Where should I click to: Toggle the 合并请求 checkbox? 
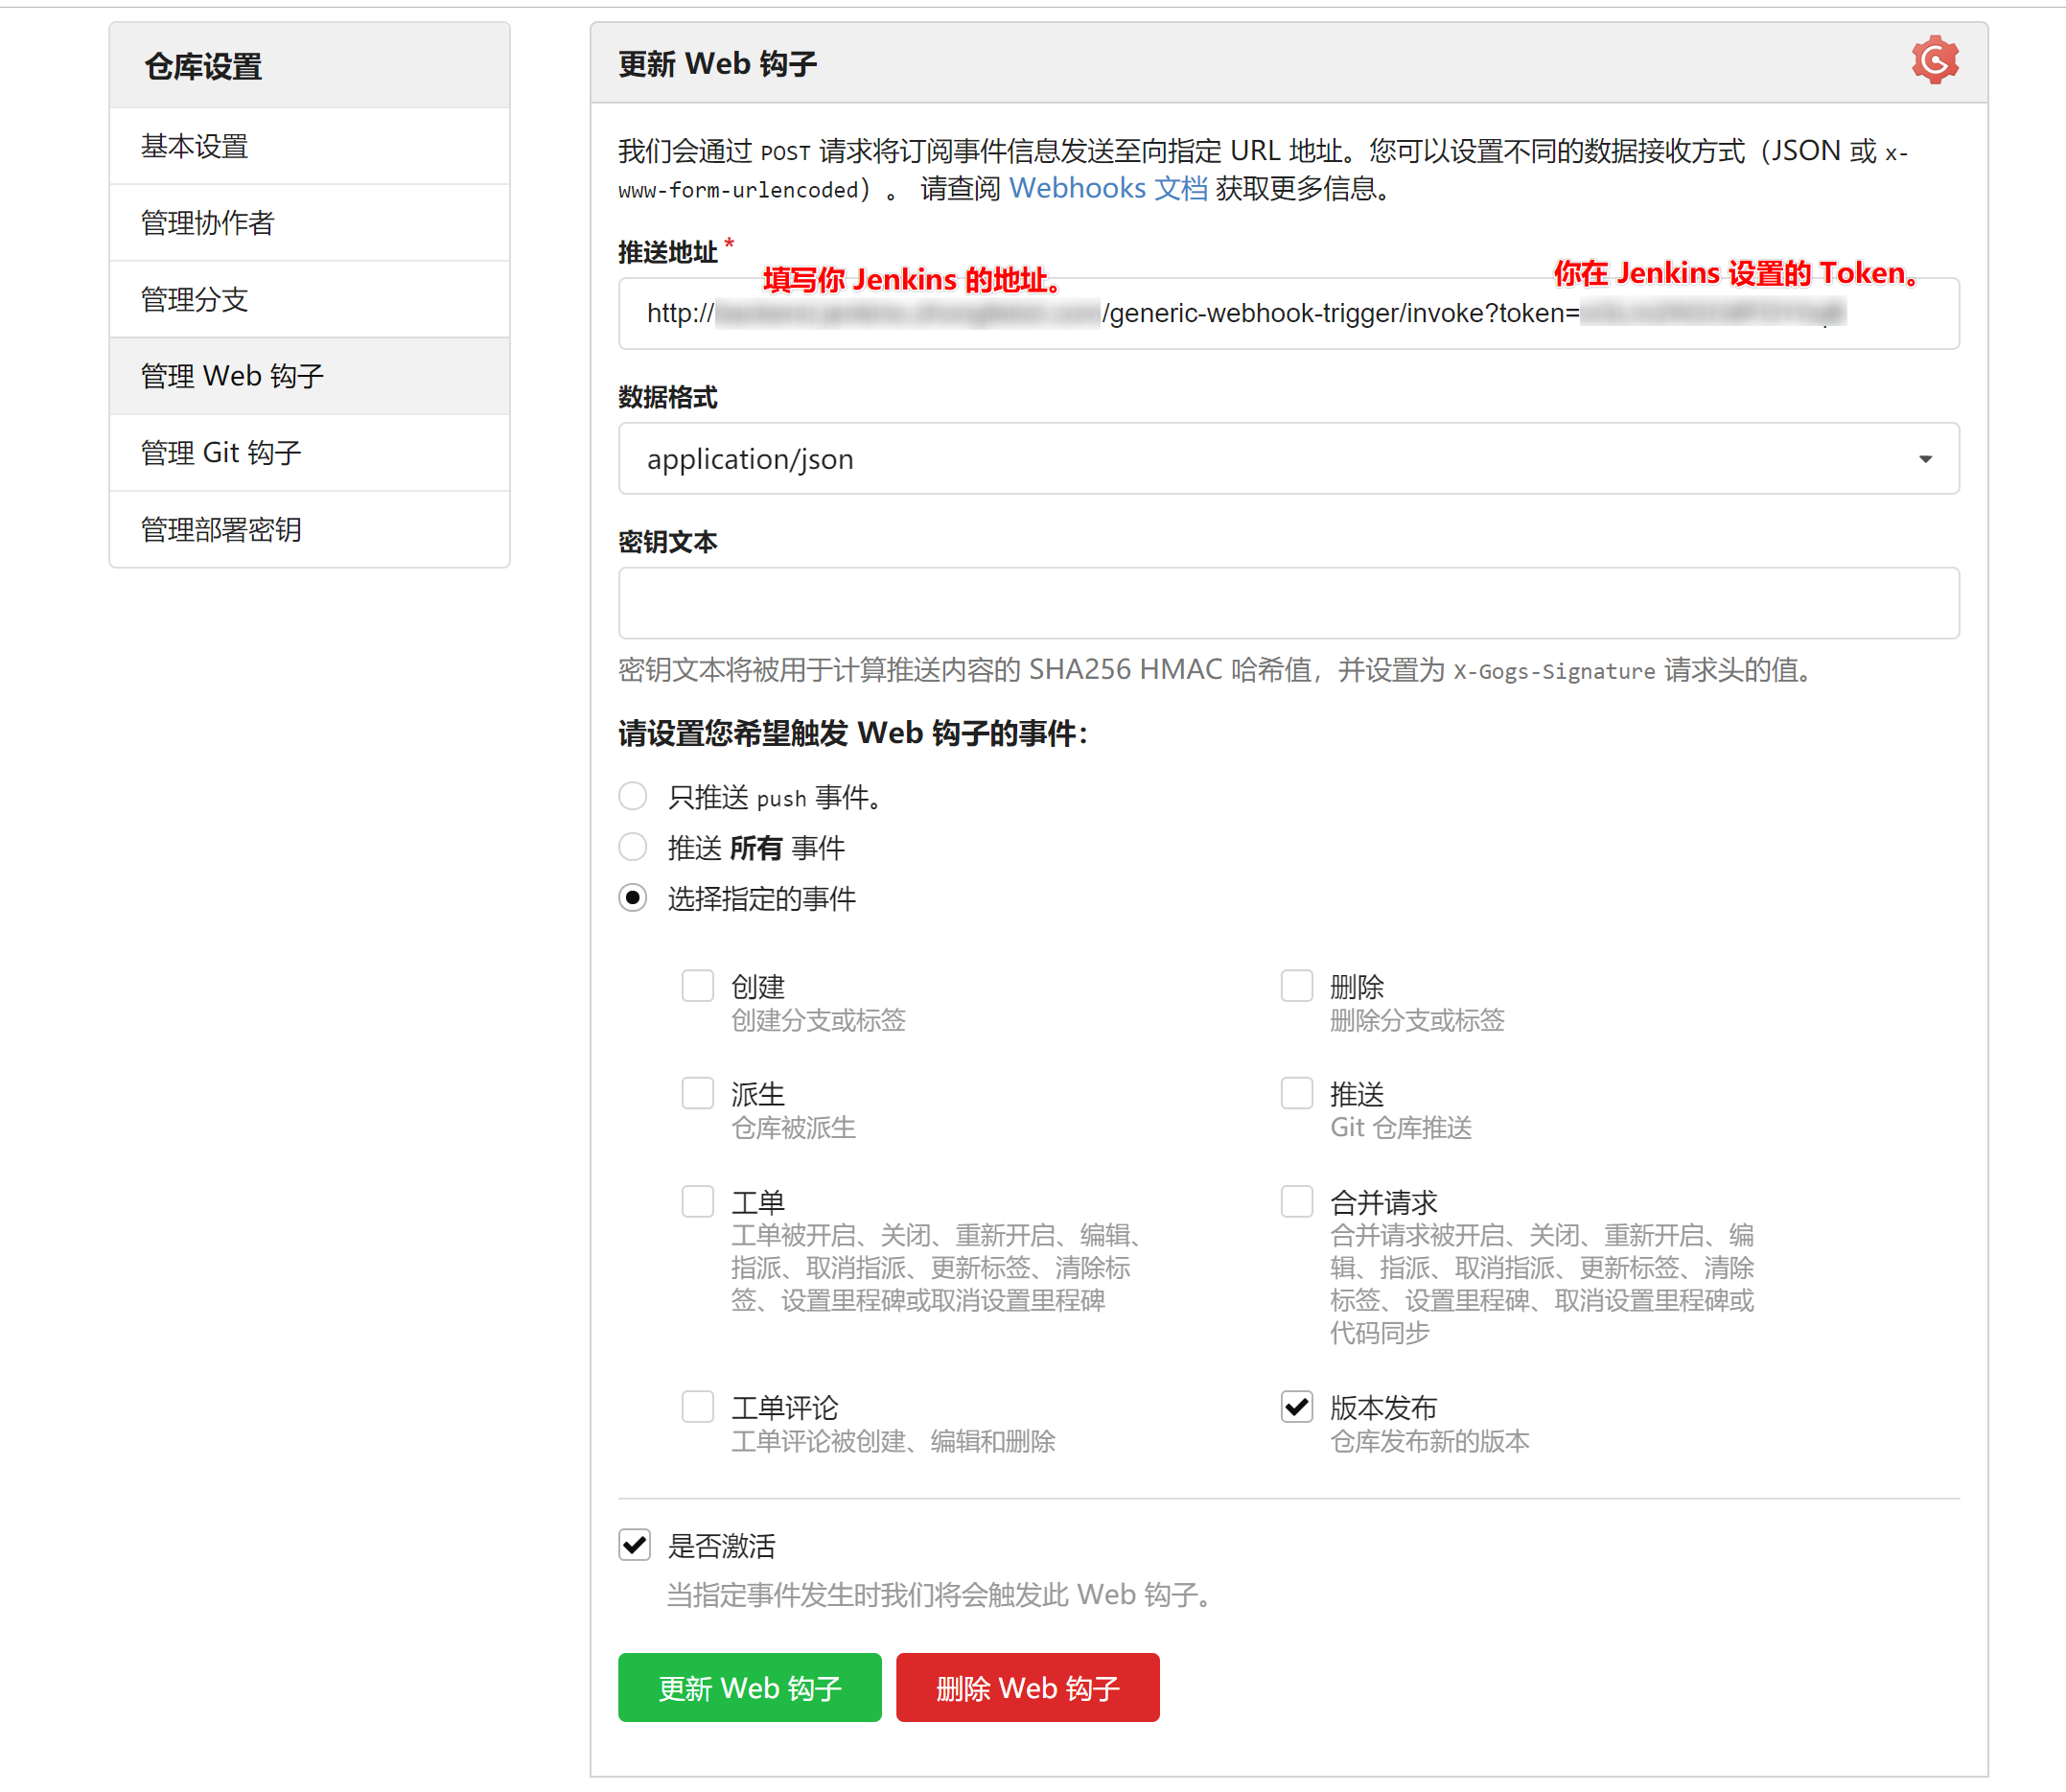(1296, 1201)
